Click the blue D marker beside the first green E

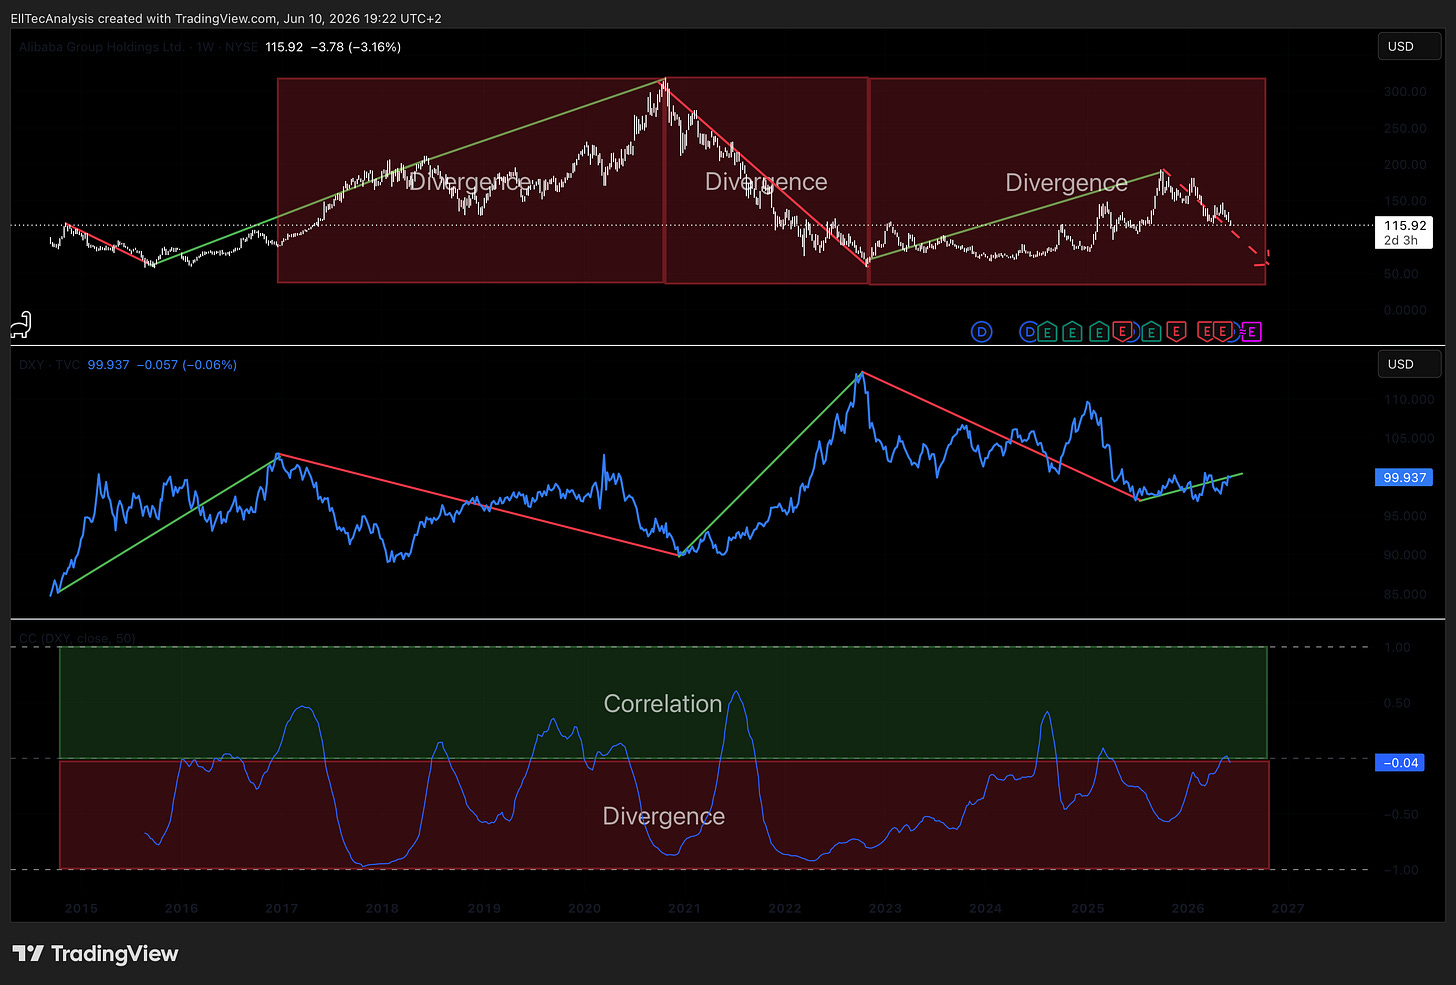pos(1029,332)
